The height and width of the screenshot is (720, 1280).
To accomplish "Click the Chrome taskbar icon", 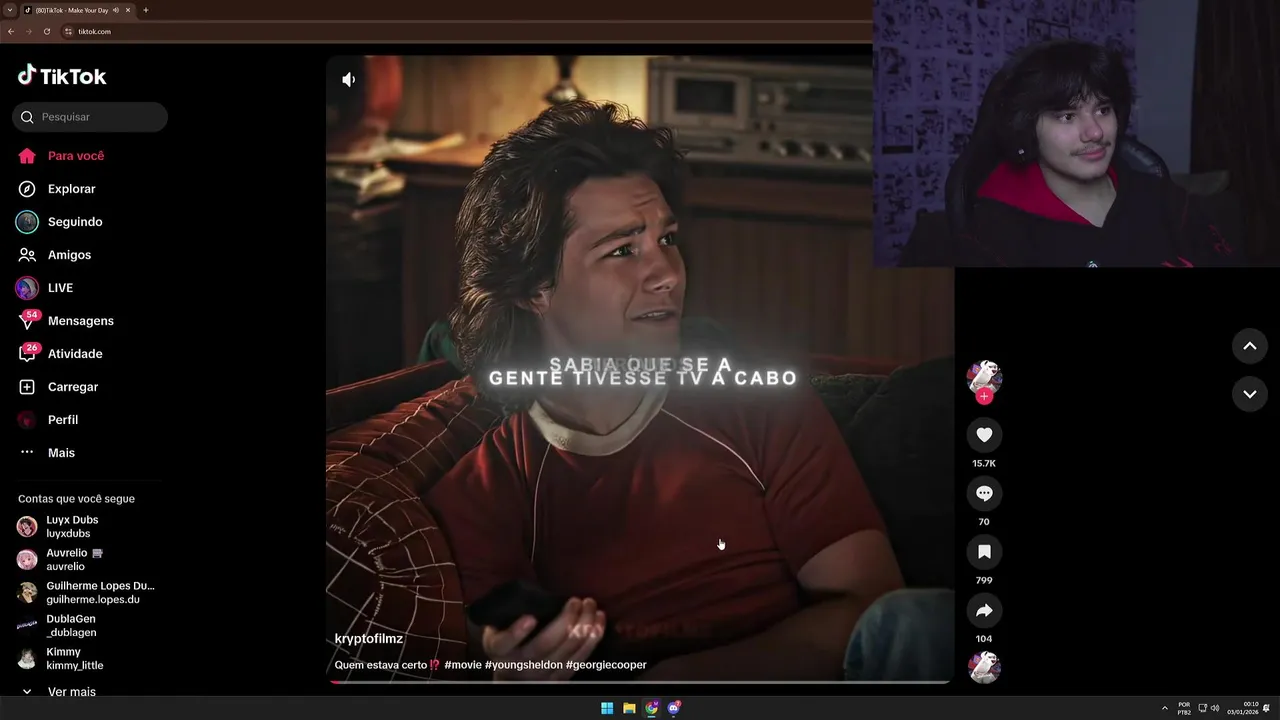I will tap(652, 708).
